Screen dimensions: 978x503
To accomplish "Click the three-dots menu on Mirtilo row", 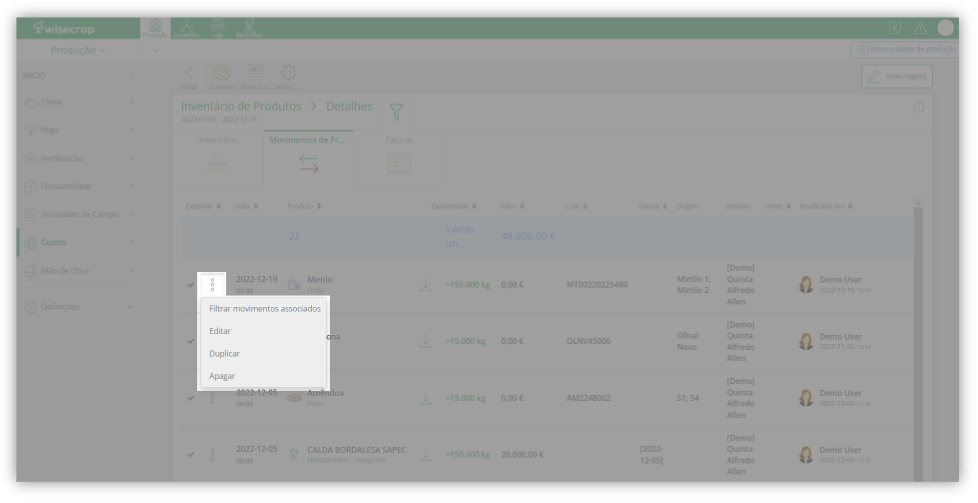I will (212, 285).
